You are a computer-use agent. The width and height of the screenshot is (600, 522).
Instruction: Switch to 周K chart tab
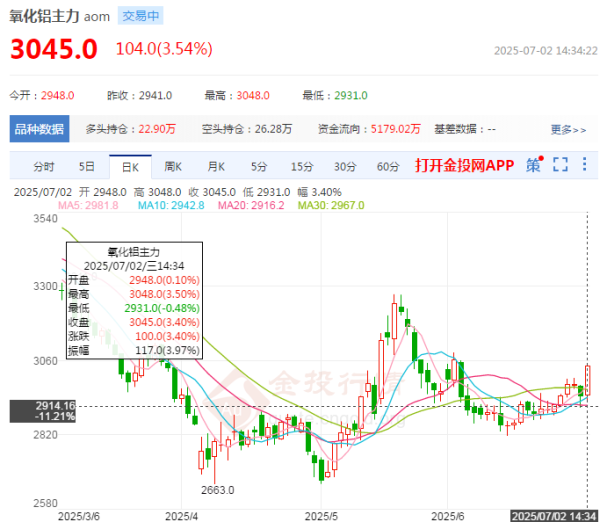(x=173, y=167)
